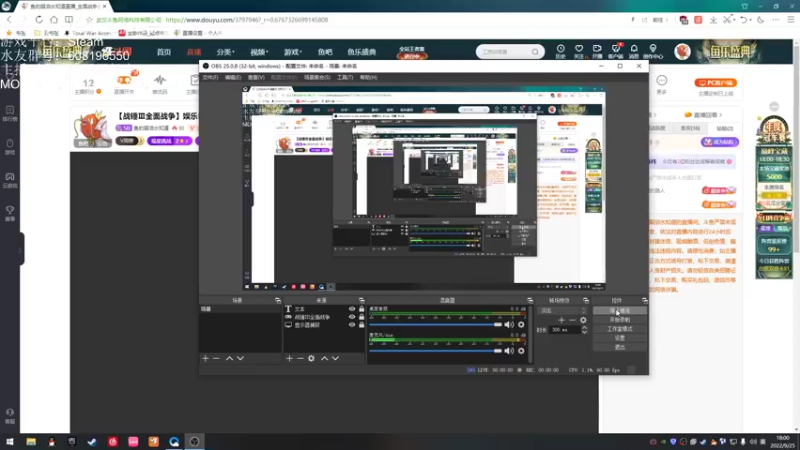Open OBS 帮助(H) menu
Screen dimensions: 800x450
368,78
